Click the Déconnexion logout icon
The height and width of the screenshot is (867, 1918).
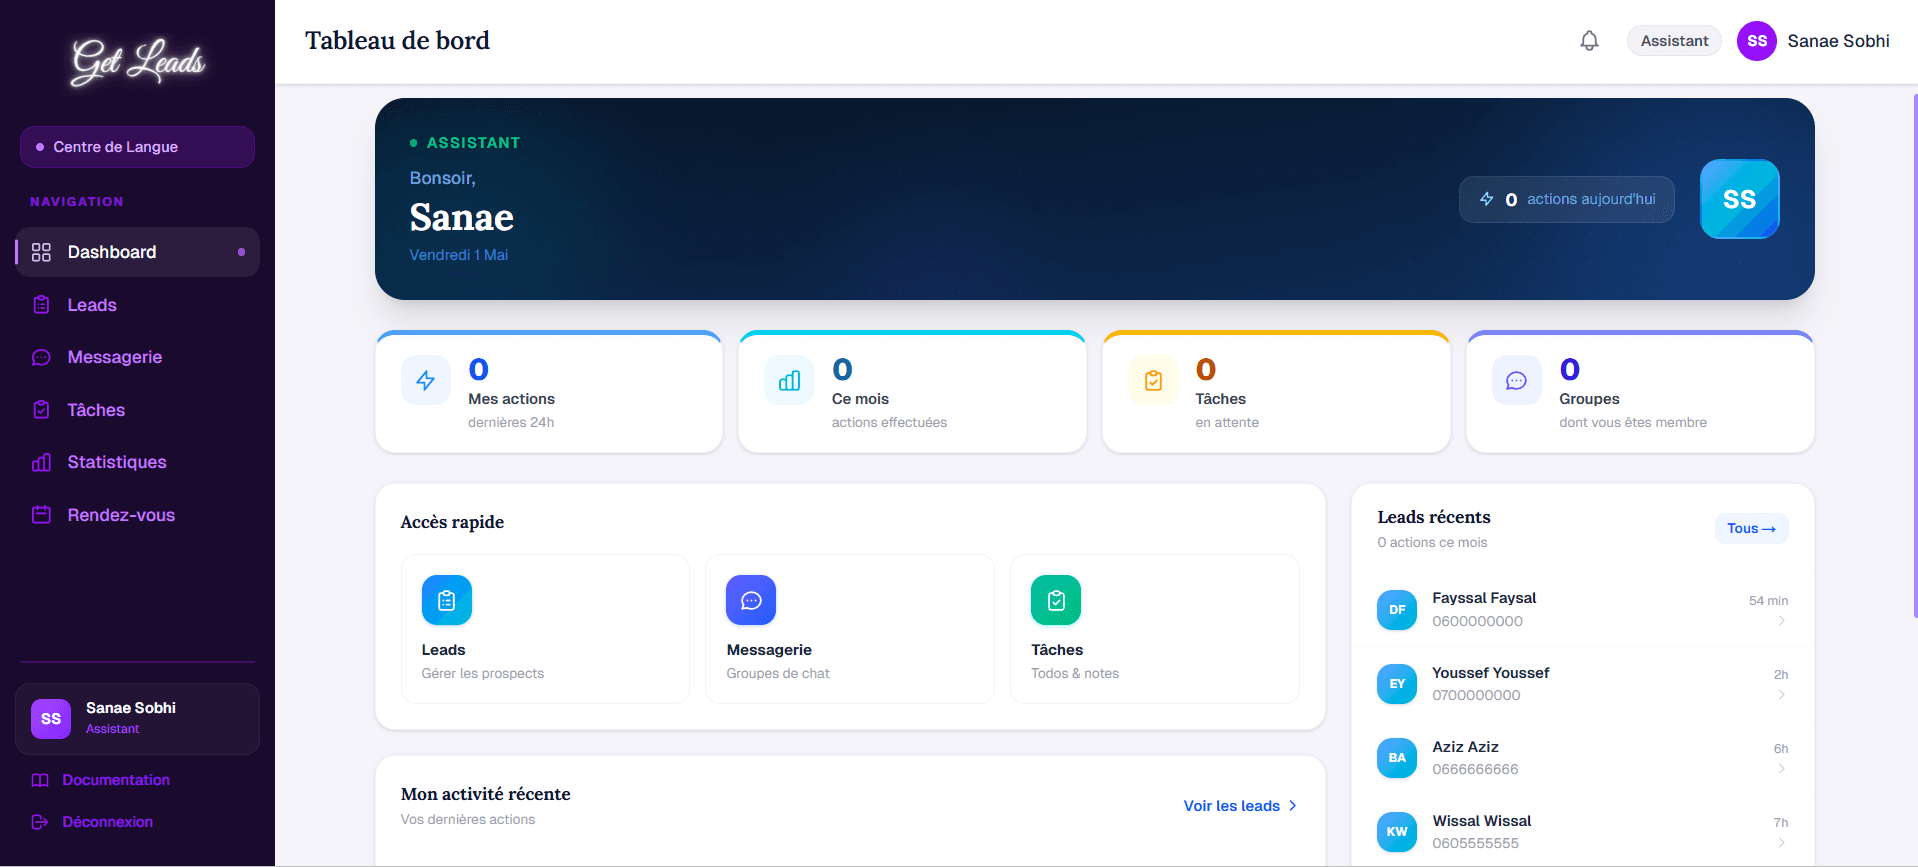pos(40,822)
